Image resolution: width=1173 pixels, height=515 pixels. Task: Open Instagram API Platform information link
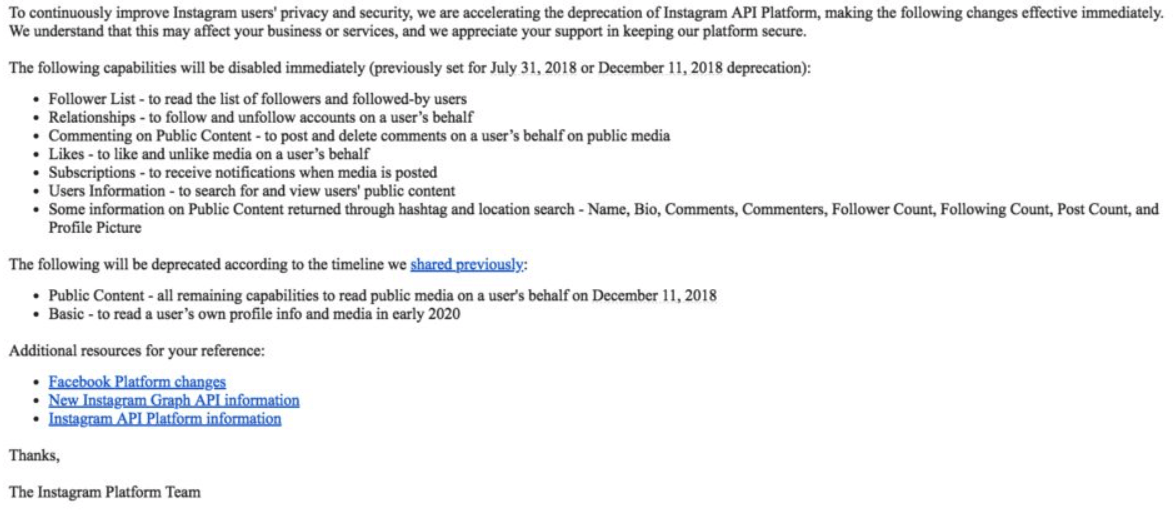[x=165, y=418]
